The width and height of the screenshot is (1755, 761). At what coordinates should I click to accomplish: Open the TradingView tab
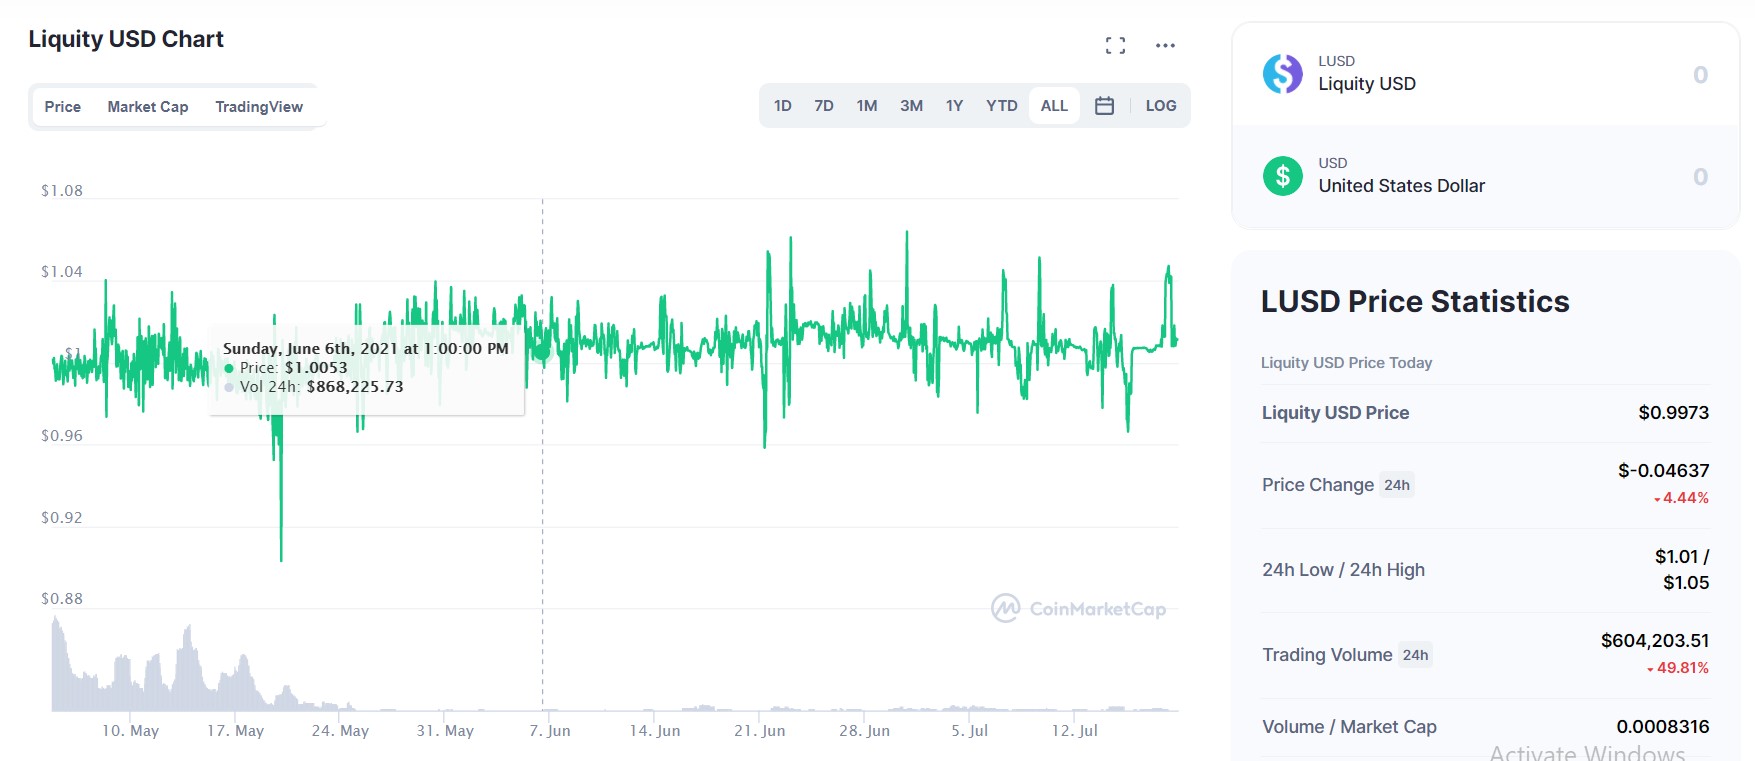(x=259, y=107)
